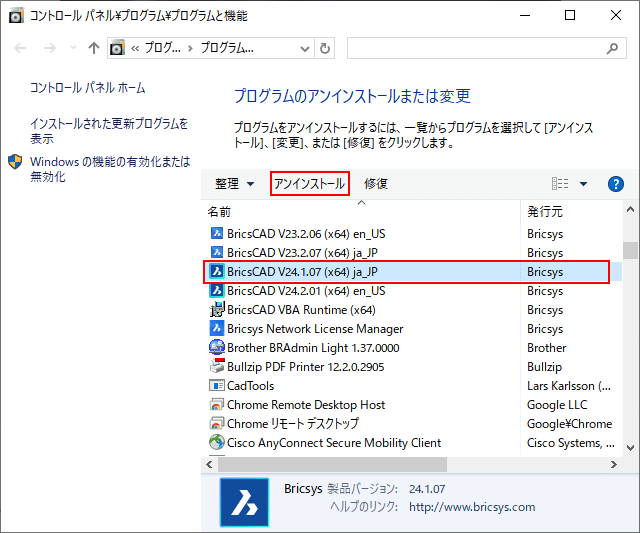Select the CadTools entry name
The image size is (640, 533).
pyautogui.click(x=251, y=386)
